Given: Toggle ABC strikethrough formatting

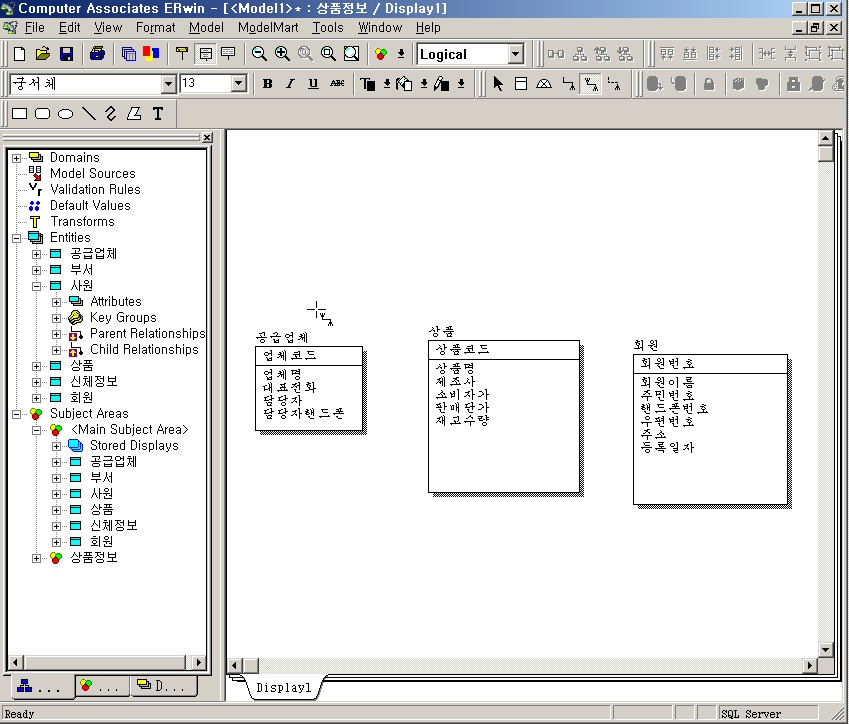Looking at the screenshot, I should 337,83.
